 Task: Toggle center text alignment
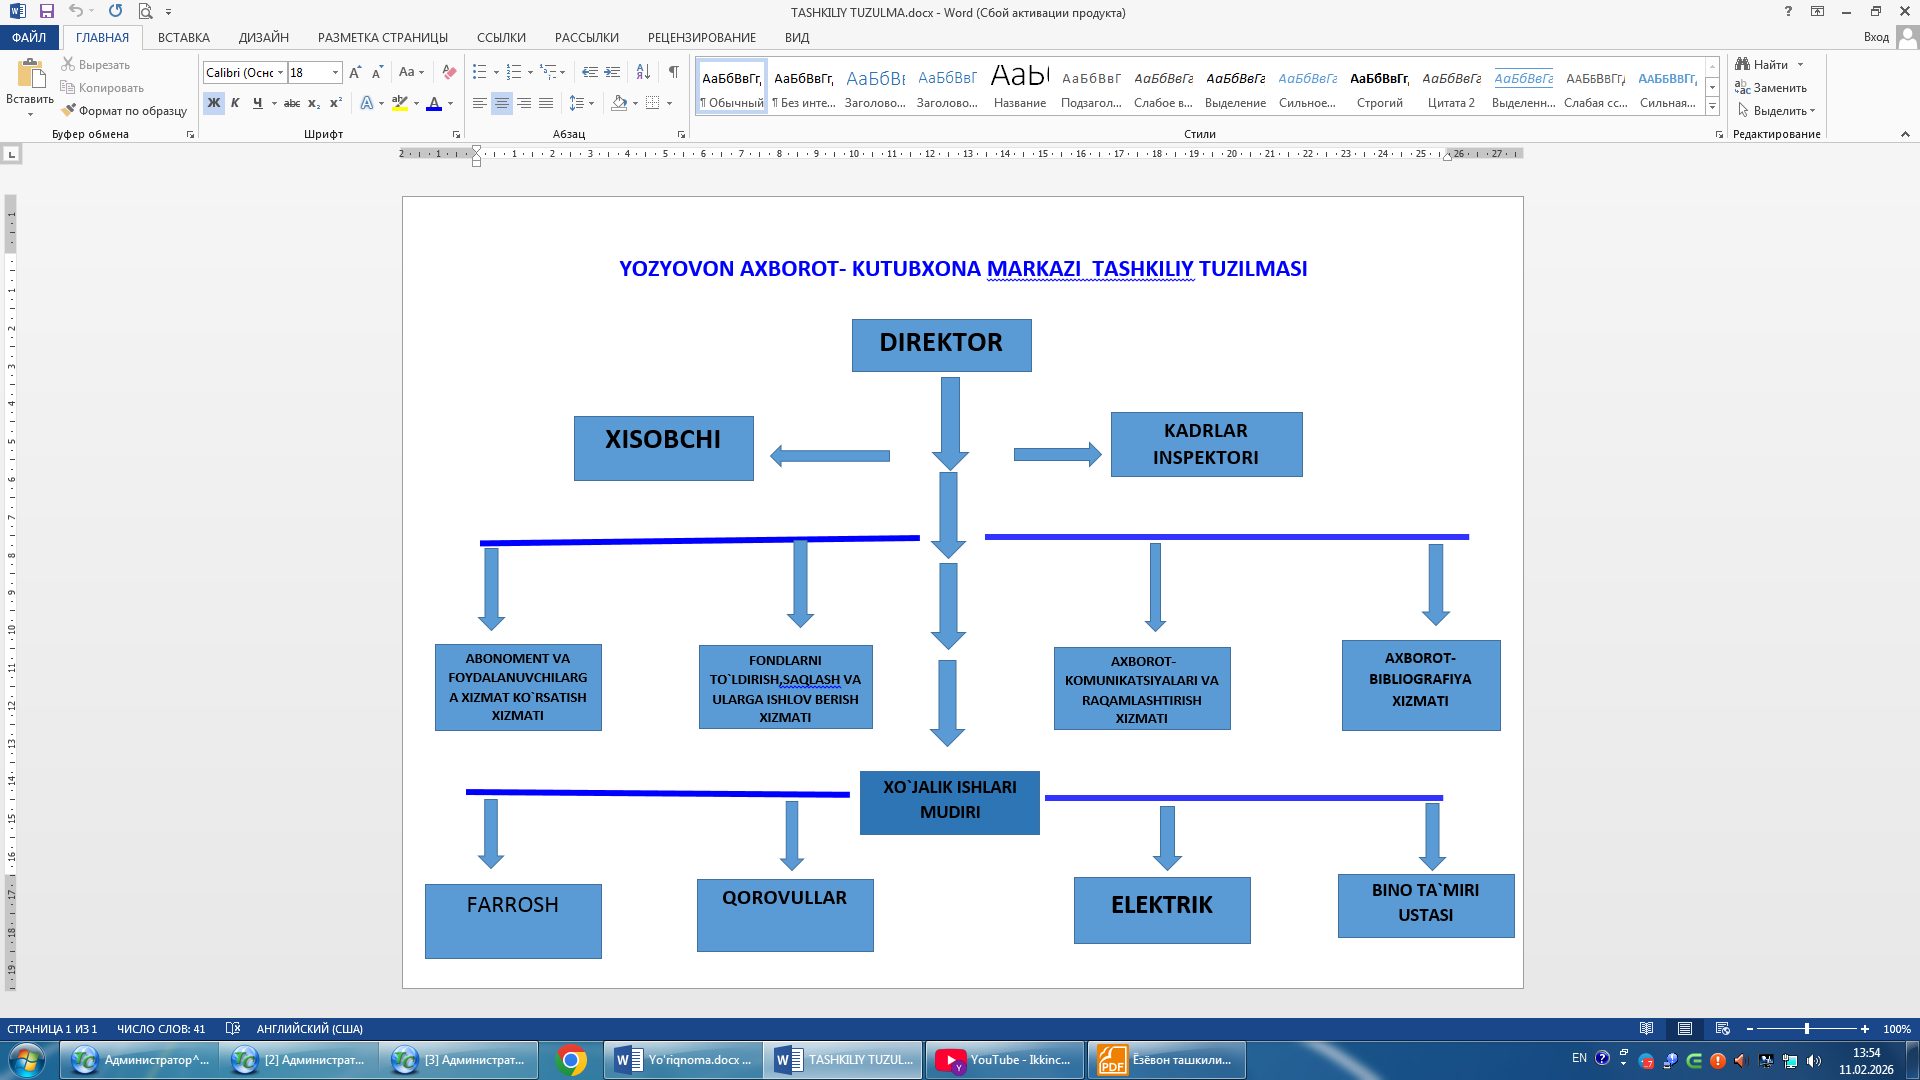click(502, 103)
